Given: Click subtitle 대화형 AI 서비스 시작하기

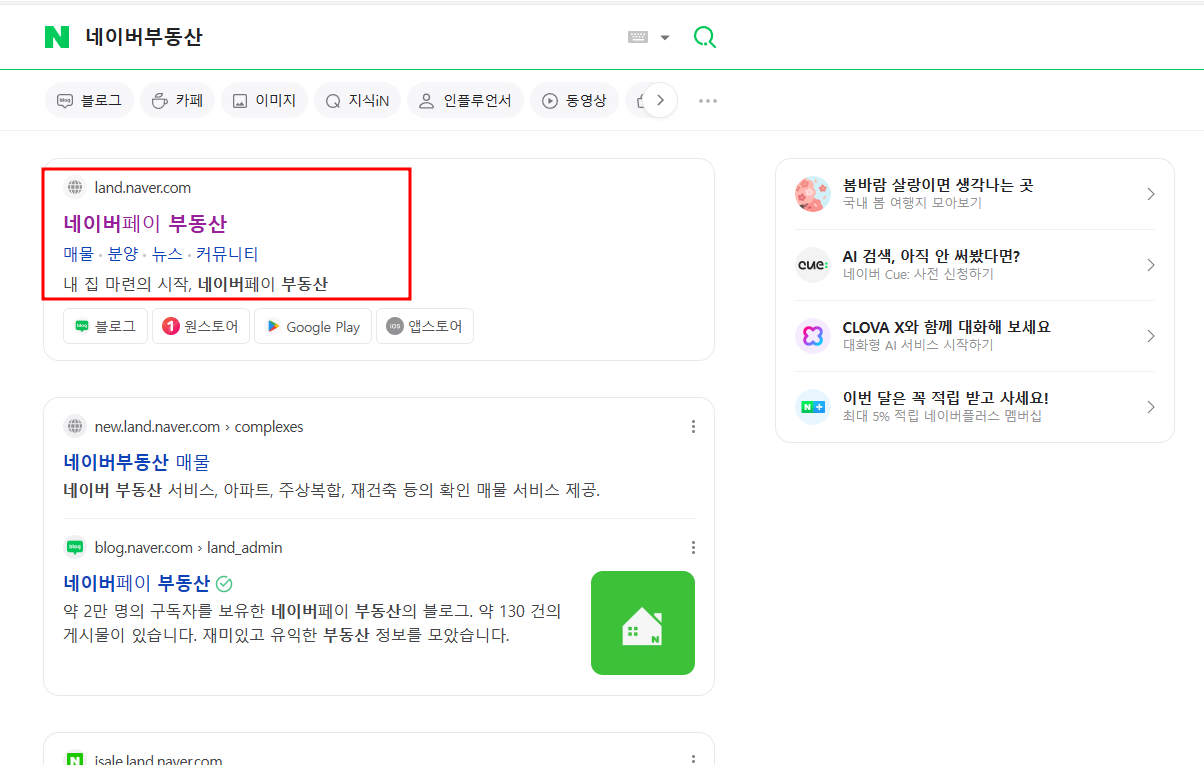Looking at the screenshot, I should click(x=918, y=345).
